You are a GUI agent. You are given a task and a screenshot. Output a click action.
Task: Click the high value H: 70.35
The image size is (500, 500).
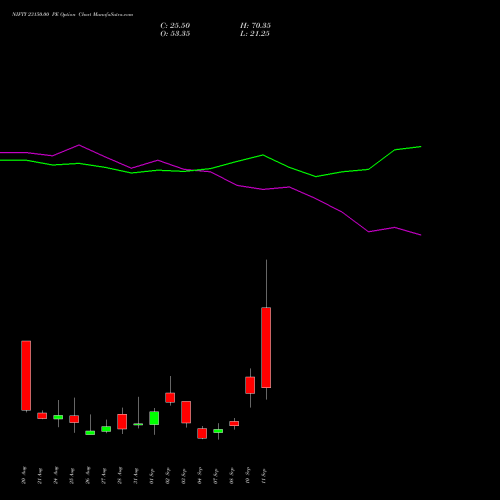(x=255, y=26)
